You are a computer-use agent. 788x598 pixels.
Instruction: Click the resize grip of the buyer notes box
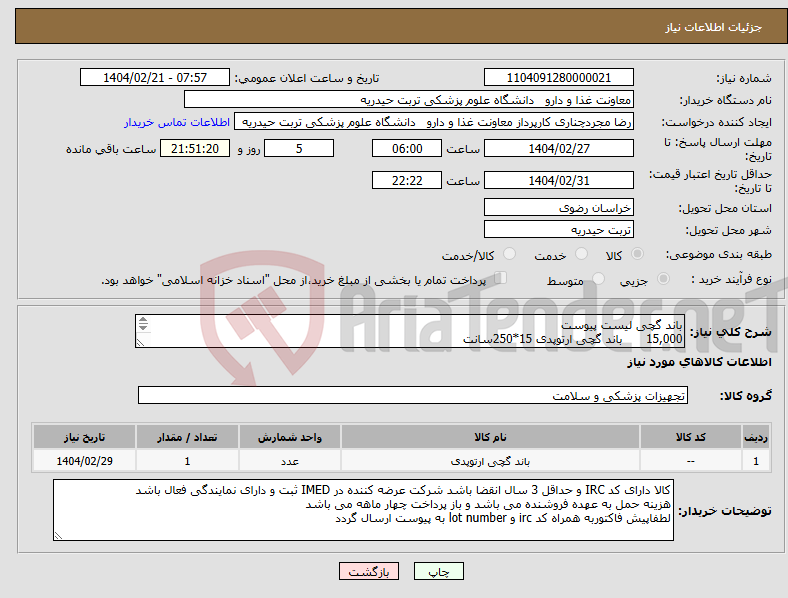pyautogui.click(x=58, y=536)
